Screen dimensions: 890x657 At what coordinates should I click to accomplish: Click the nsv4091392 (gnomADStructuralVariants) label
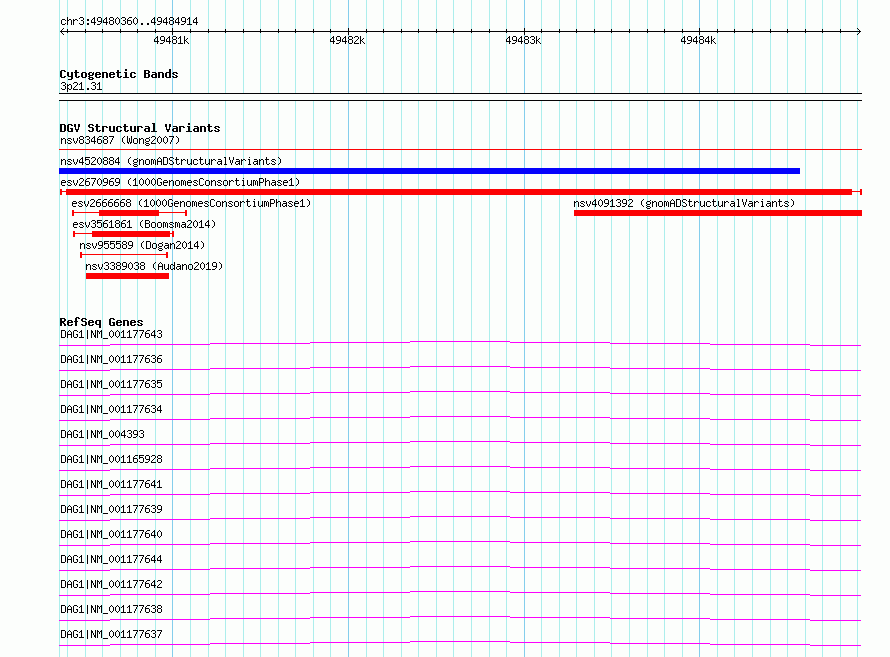click(x=684, y=203)
